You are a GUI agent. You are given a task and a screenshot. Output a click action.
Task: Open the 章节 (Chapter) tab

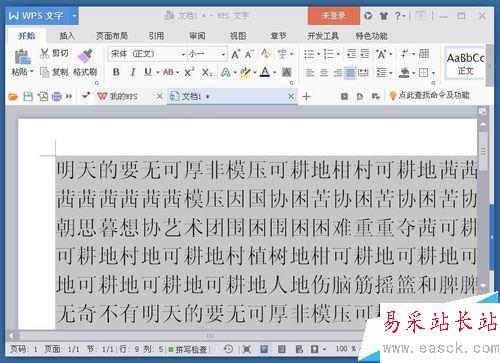[x=278, y=36]
